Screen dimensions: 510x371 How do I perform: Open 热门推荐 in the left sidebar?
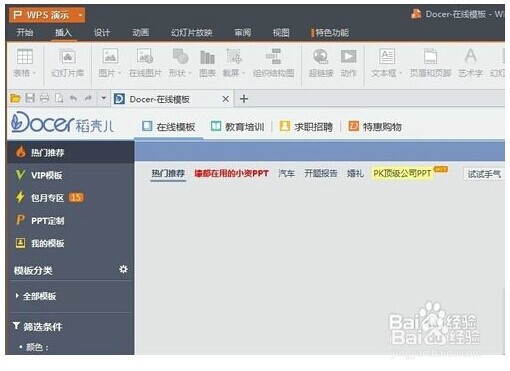tap(70, 153)
